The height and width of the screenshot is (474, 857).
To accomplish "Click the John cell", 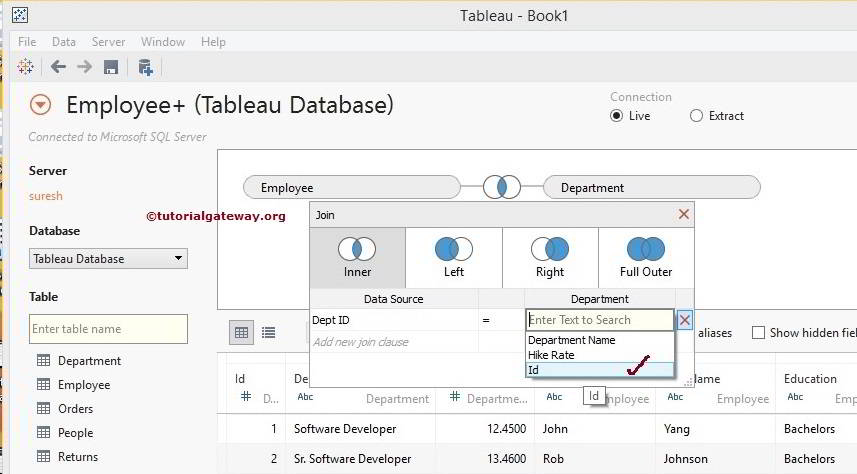I will click(555, 429).
